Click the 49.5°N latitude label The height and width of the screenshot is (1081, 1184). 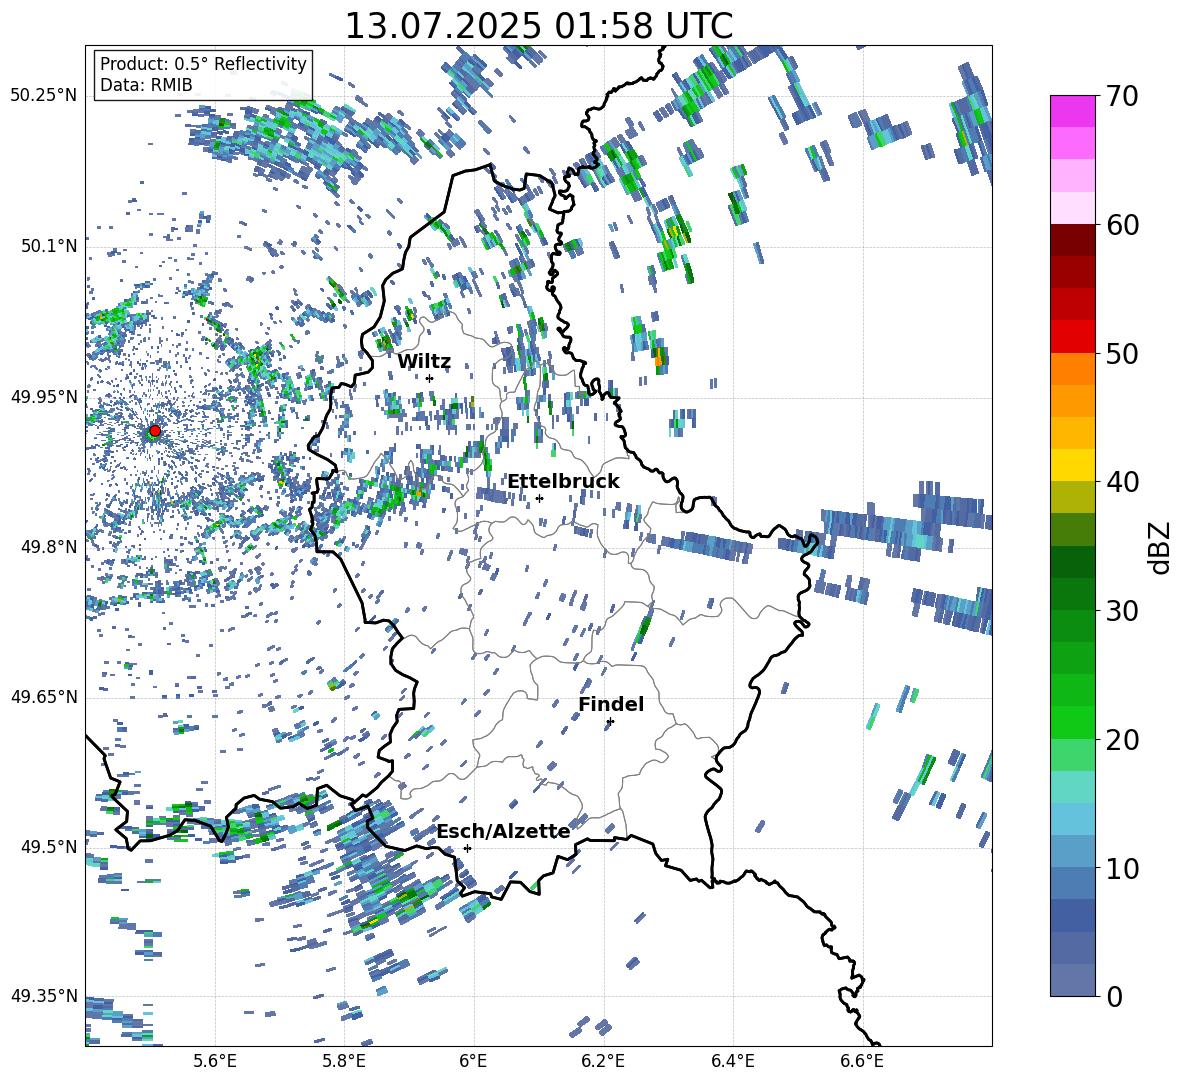48,846
